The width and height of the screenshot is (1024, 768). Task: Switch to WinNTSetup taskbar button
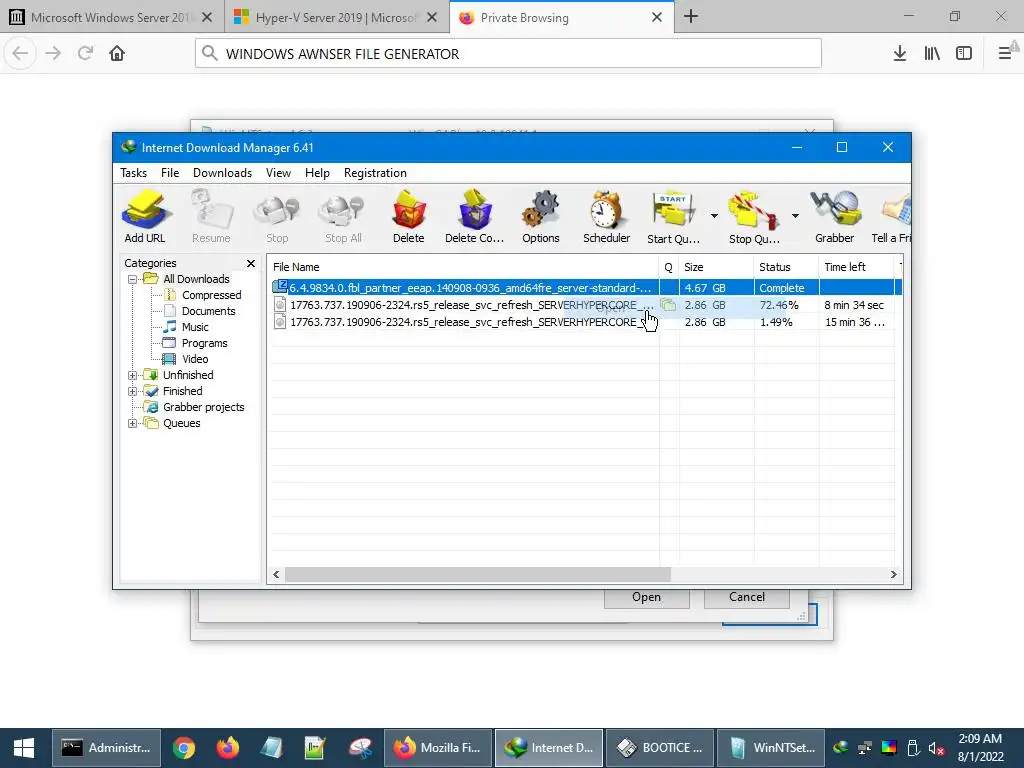(771, 748)
